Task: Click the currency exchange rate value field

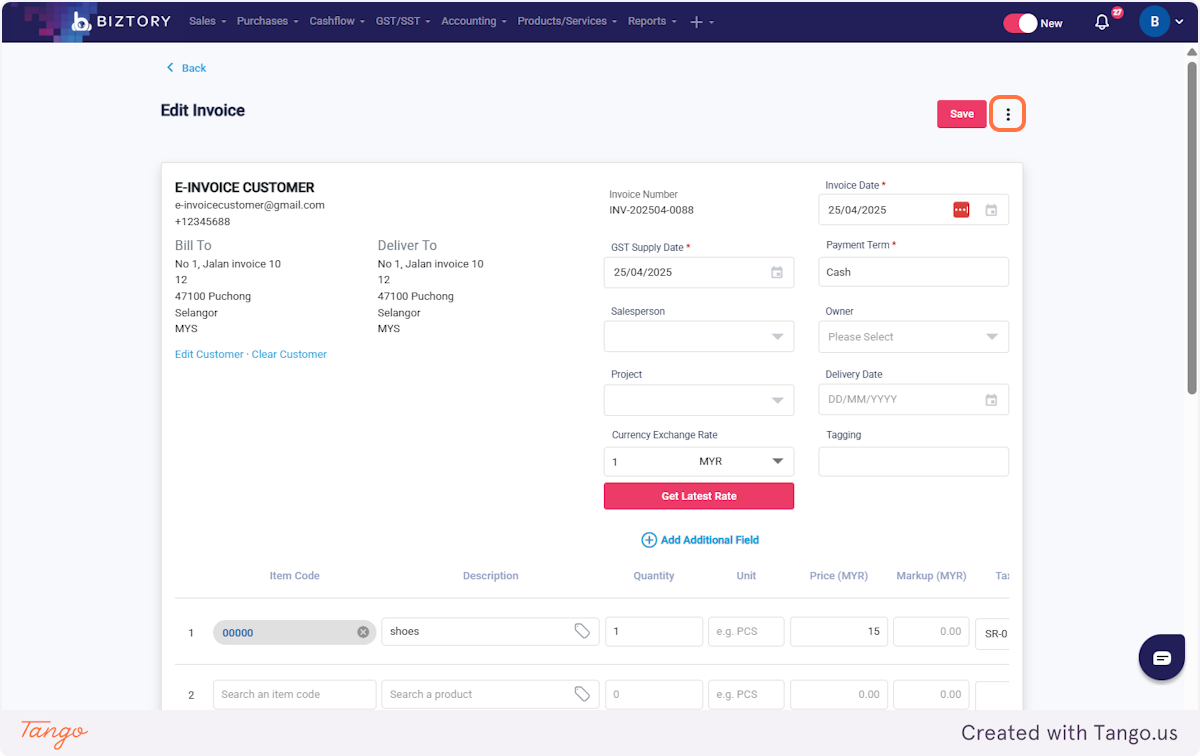Action: click(650, 461)
